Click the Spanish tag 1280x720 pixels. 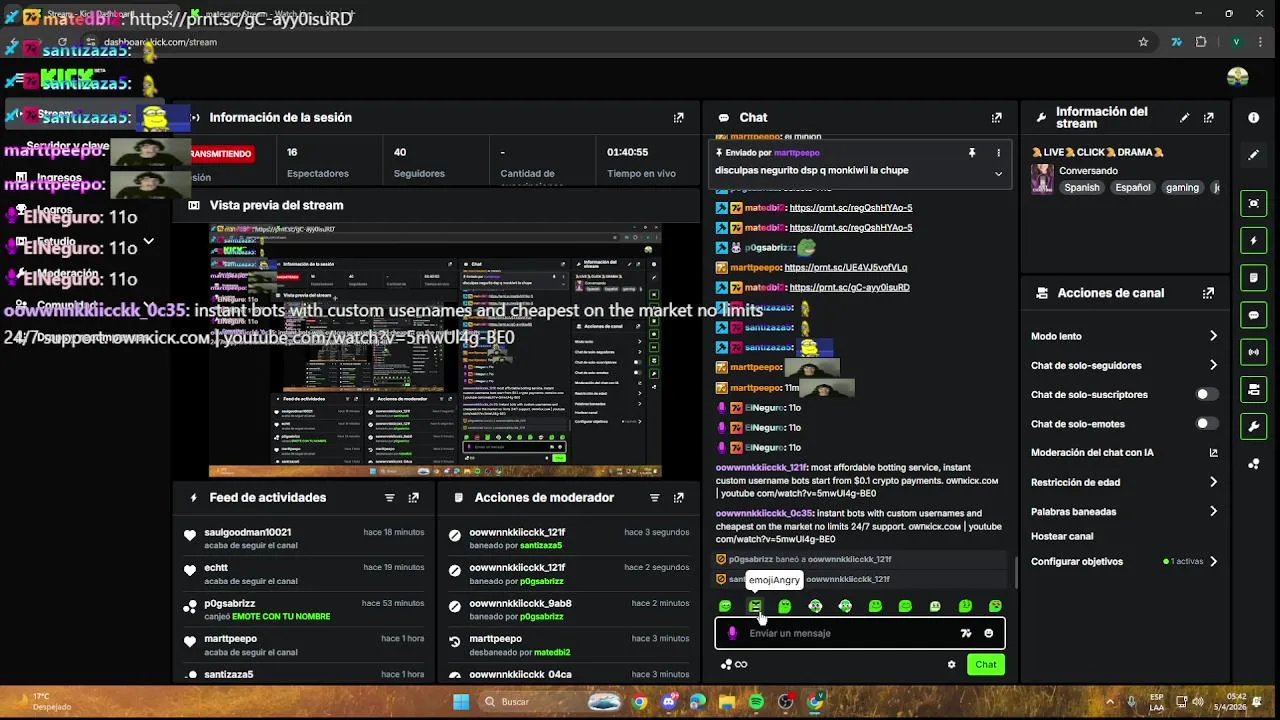1082,187
